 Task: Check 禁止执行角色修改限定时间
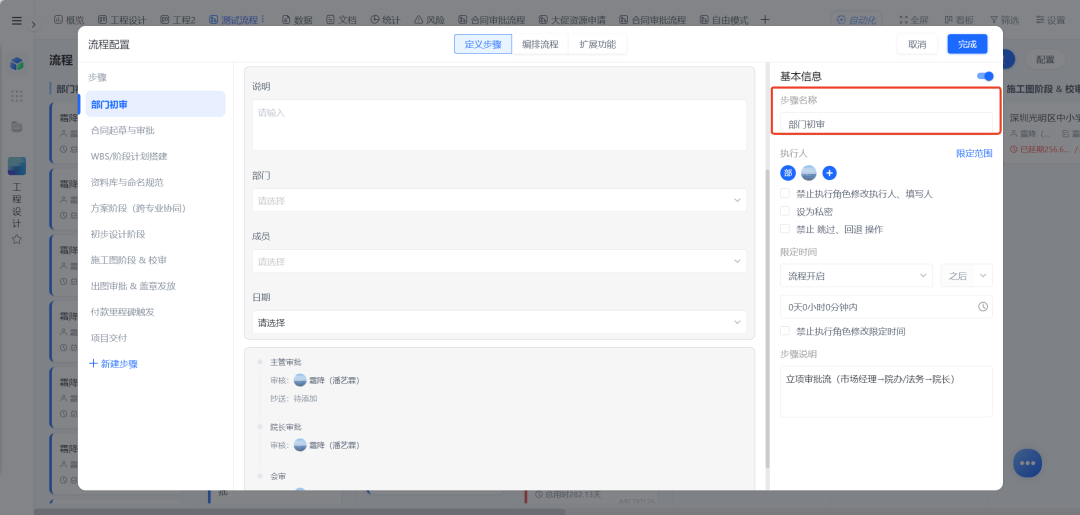pos(785,331)
